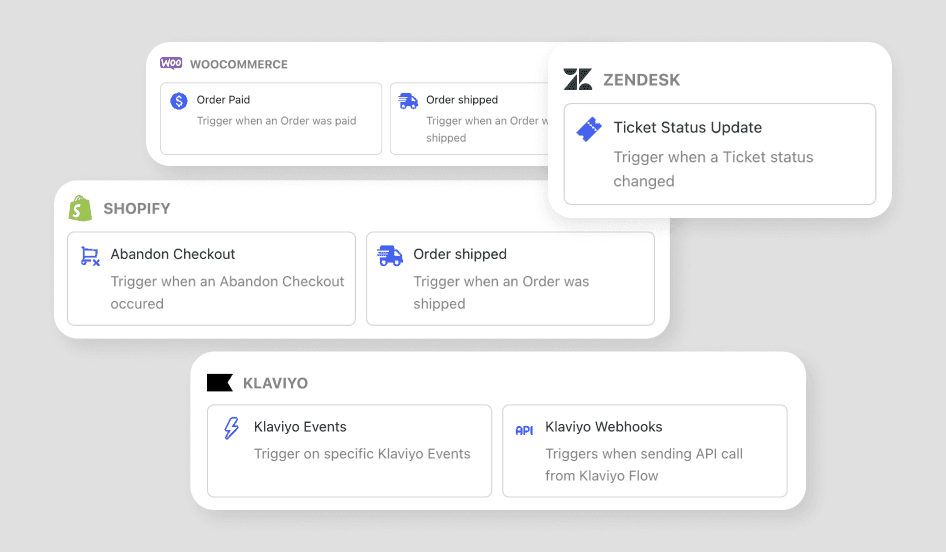The height and width of the screenshot is (552, 946).
Task: Click the KLAVIYO heading text
Action: click(x=275, y=383)
